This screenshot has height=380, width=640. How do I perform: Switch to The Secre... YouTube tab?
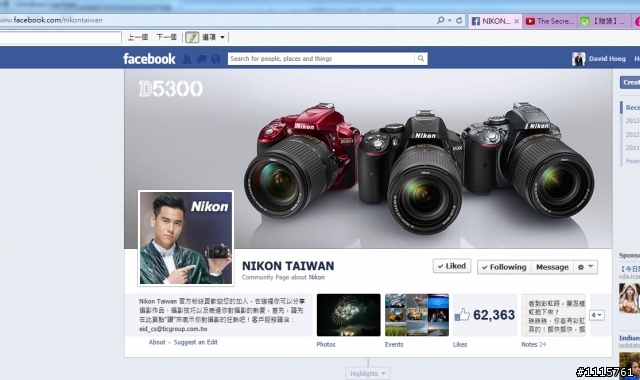click(550, 21)
